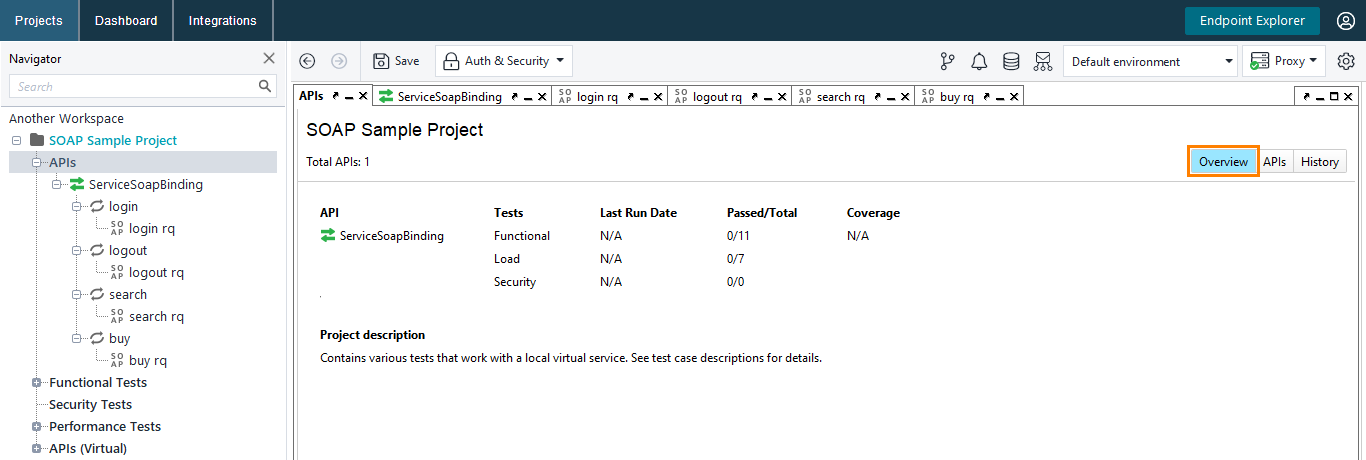Click the back navigation arrow
Viewport: 1366px width, 460px height.
pyautogui.click(x=308, y=61)
